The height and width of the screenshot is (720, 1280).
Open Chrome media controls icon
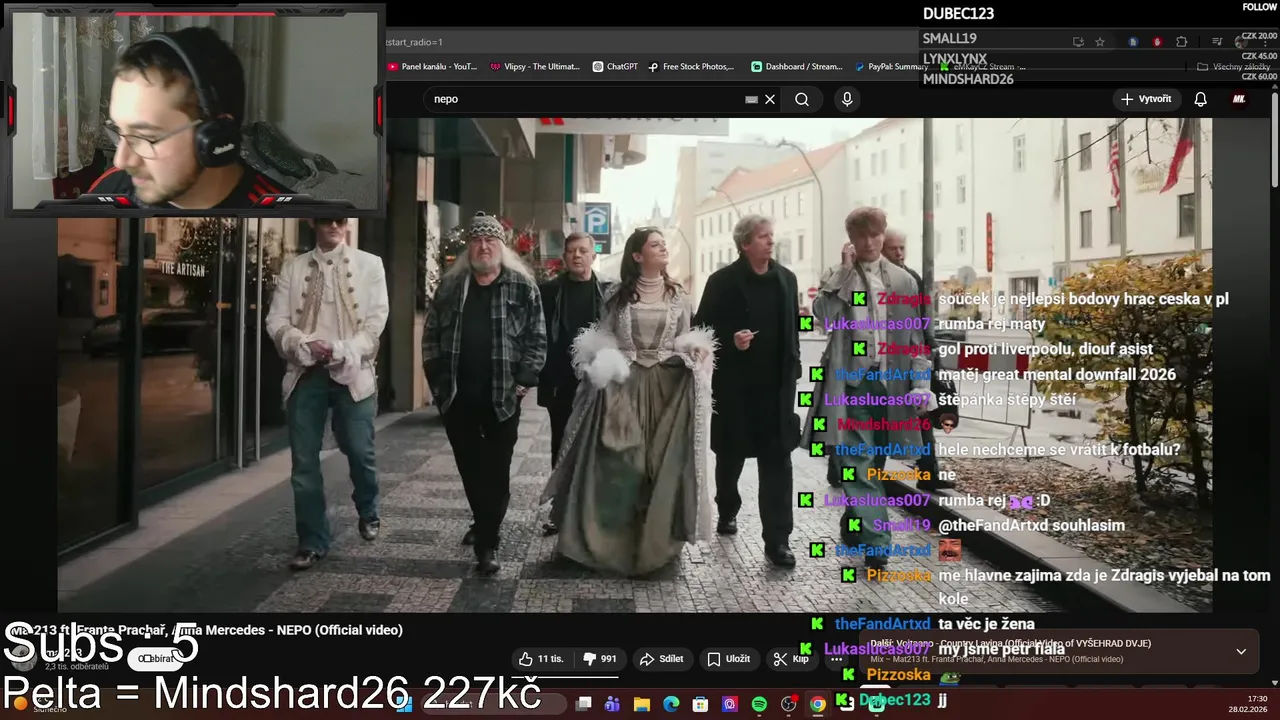click(1217, 42)
